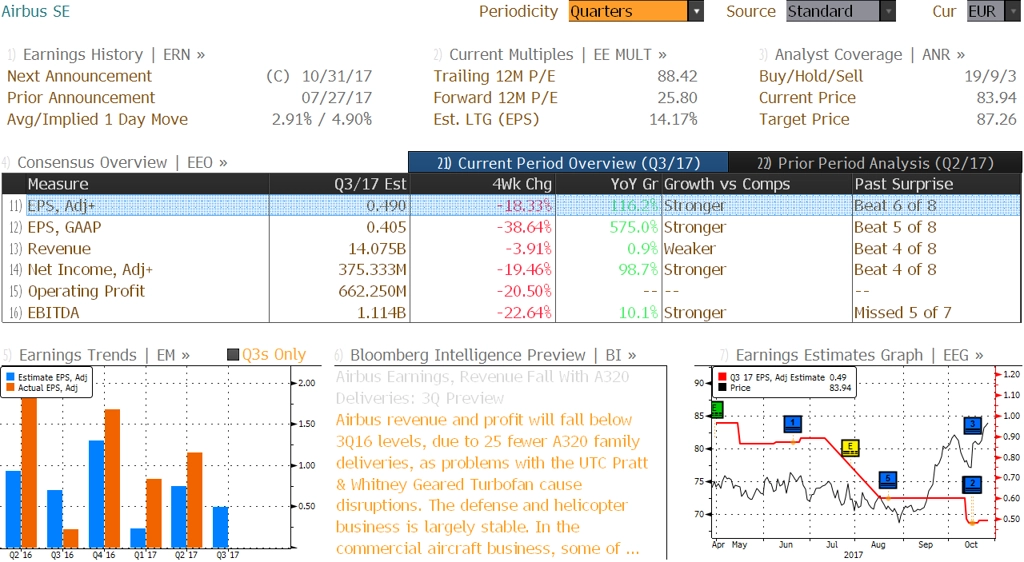This screenshot has height=562, width=1024.
Task: Switch to Prior Period Analysis (Q2/17) tab
Action: (x=875, y=163)
